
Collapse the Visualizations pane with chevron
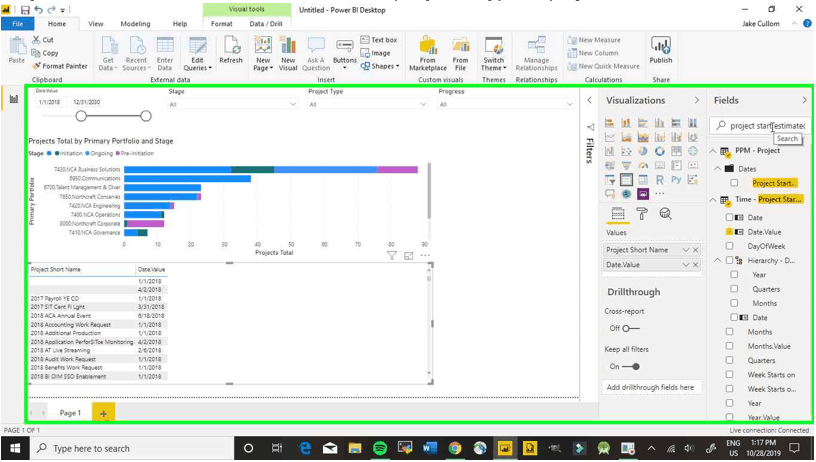pos(697,100)
